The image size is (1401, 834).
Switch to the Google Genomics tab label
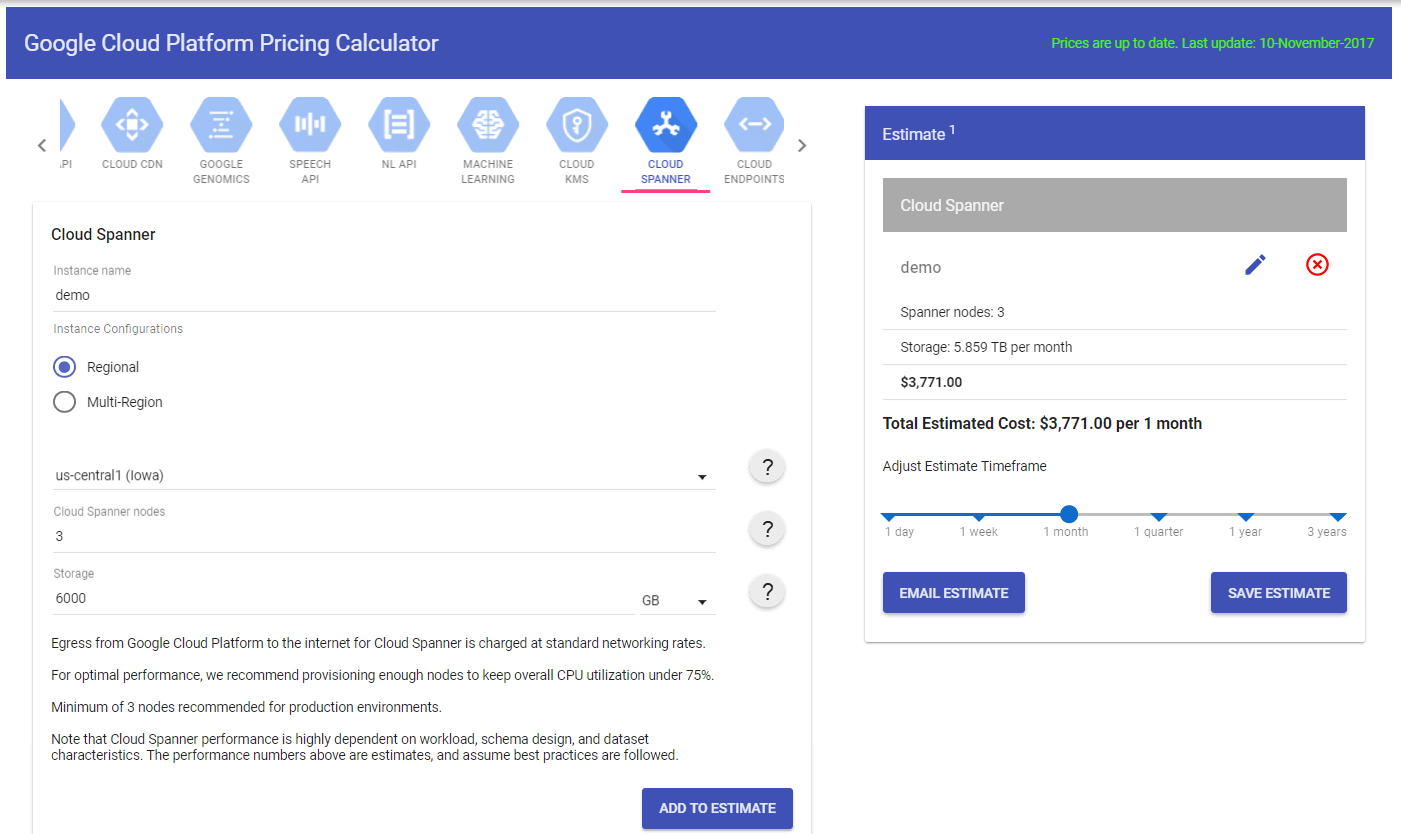click(x=221, y=171)
